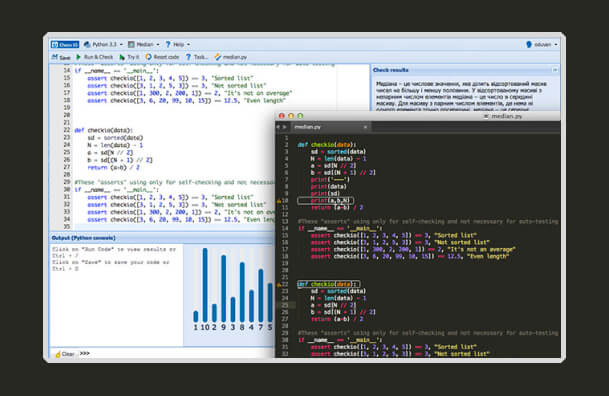Click the warning marker on line 22
Viewport: 609px width, 396px height.
tap(278, 285)
